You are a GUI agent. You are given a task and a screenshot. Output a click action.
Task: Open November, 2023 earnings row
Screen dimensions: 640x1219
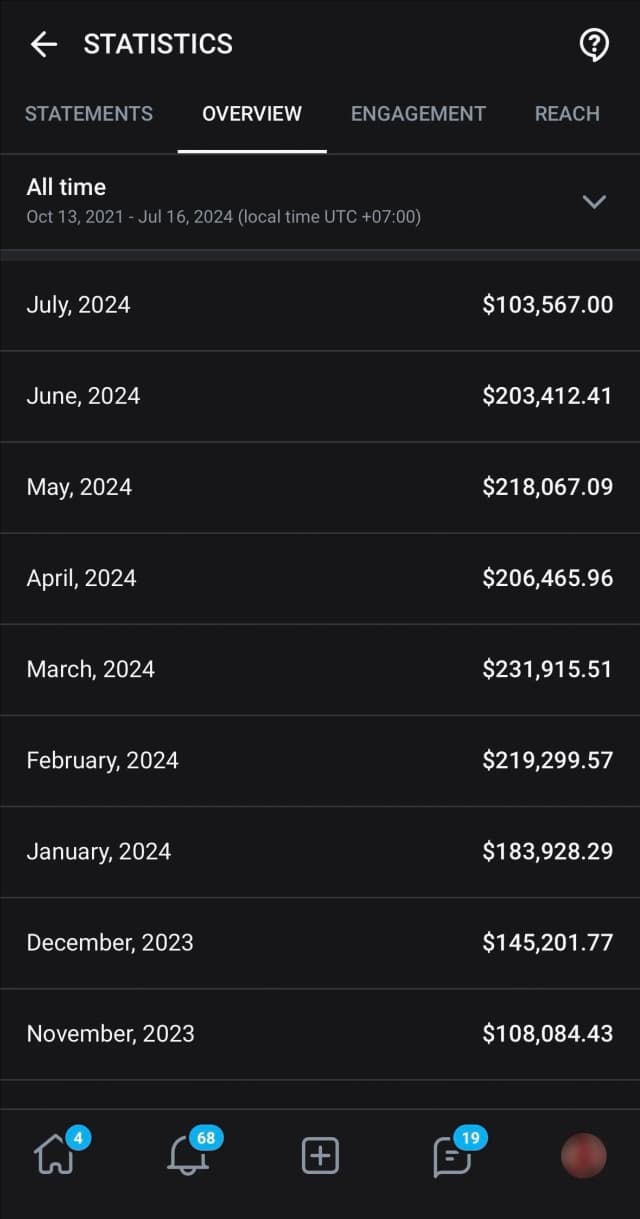point(320,1033)
